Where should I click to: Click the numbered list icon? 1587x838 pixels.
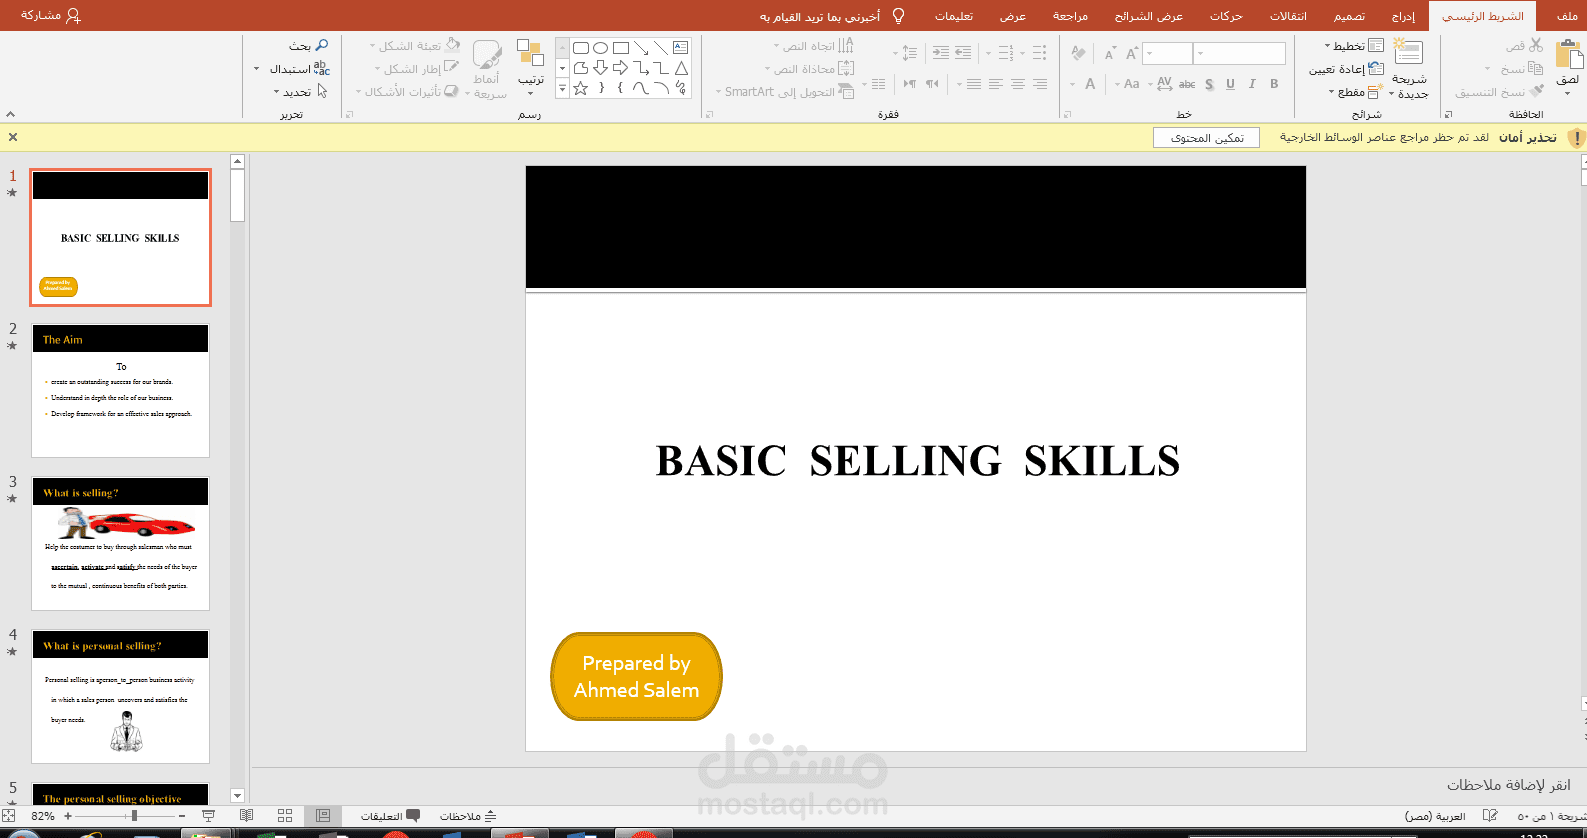(1006, 53)
